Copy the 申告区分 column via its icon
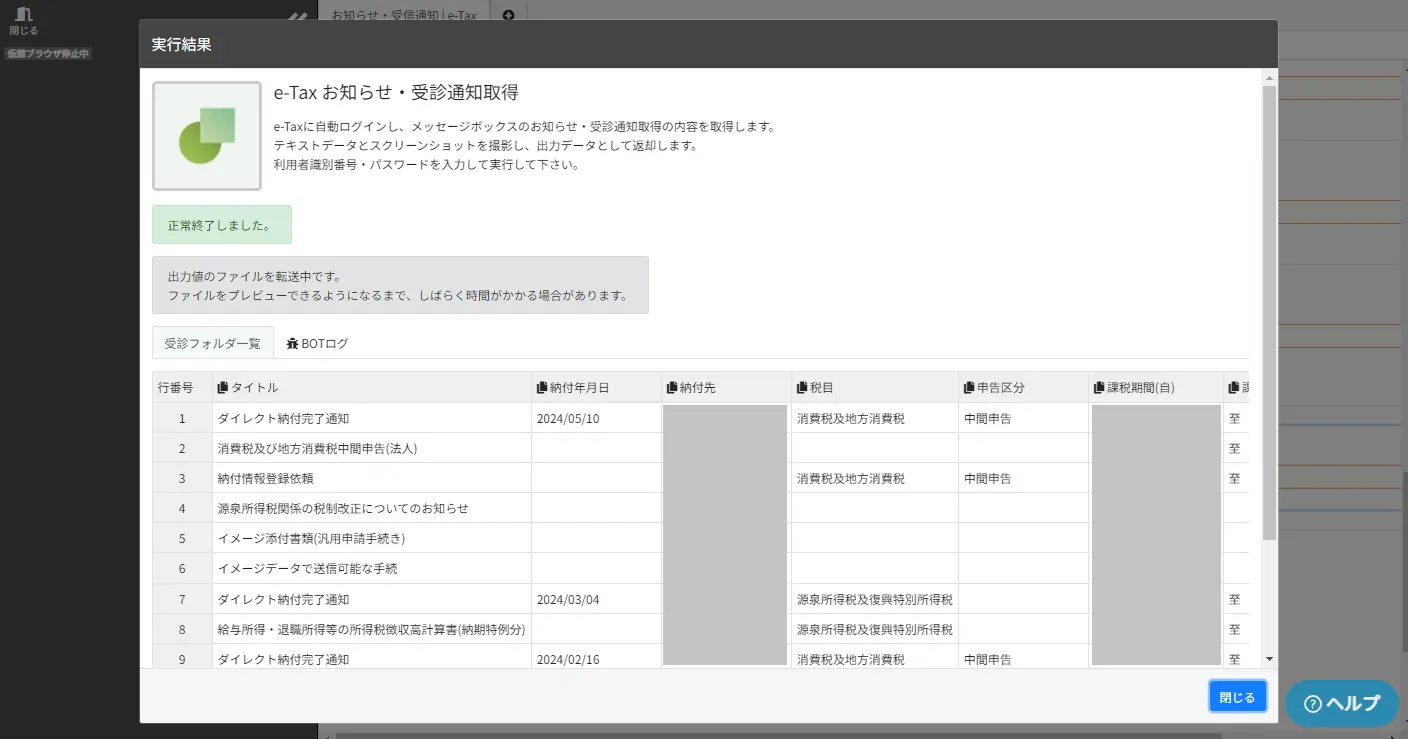 (x=969, y=387)
